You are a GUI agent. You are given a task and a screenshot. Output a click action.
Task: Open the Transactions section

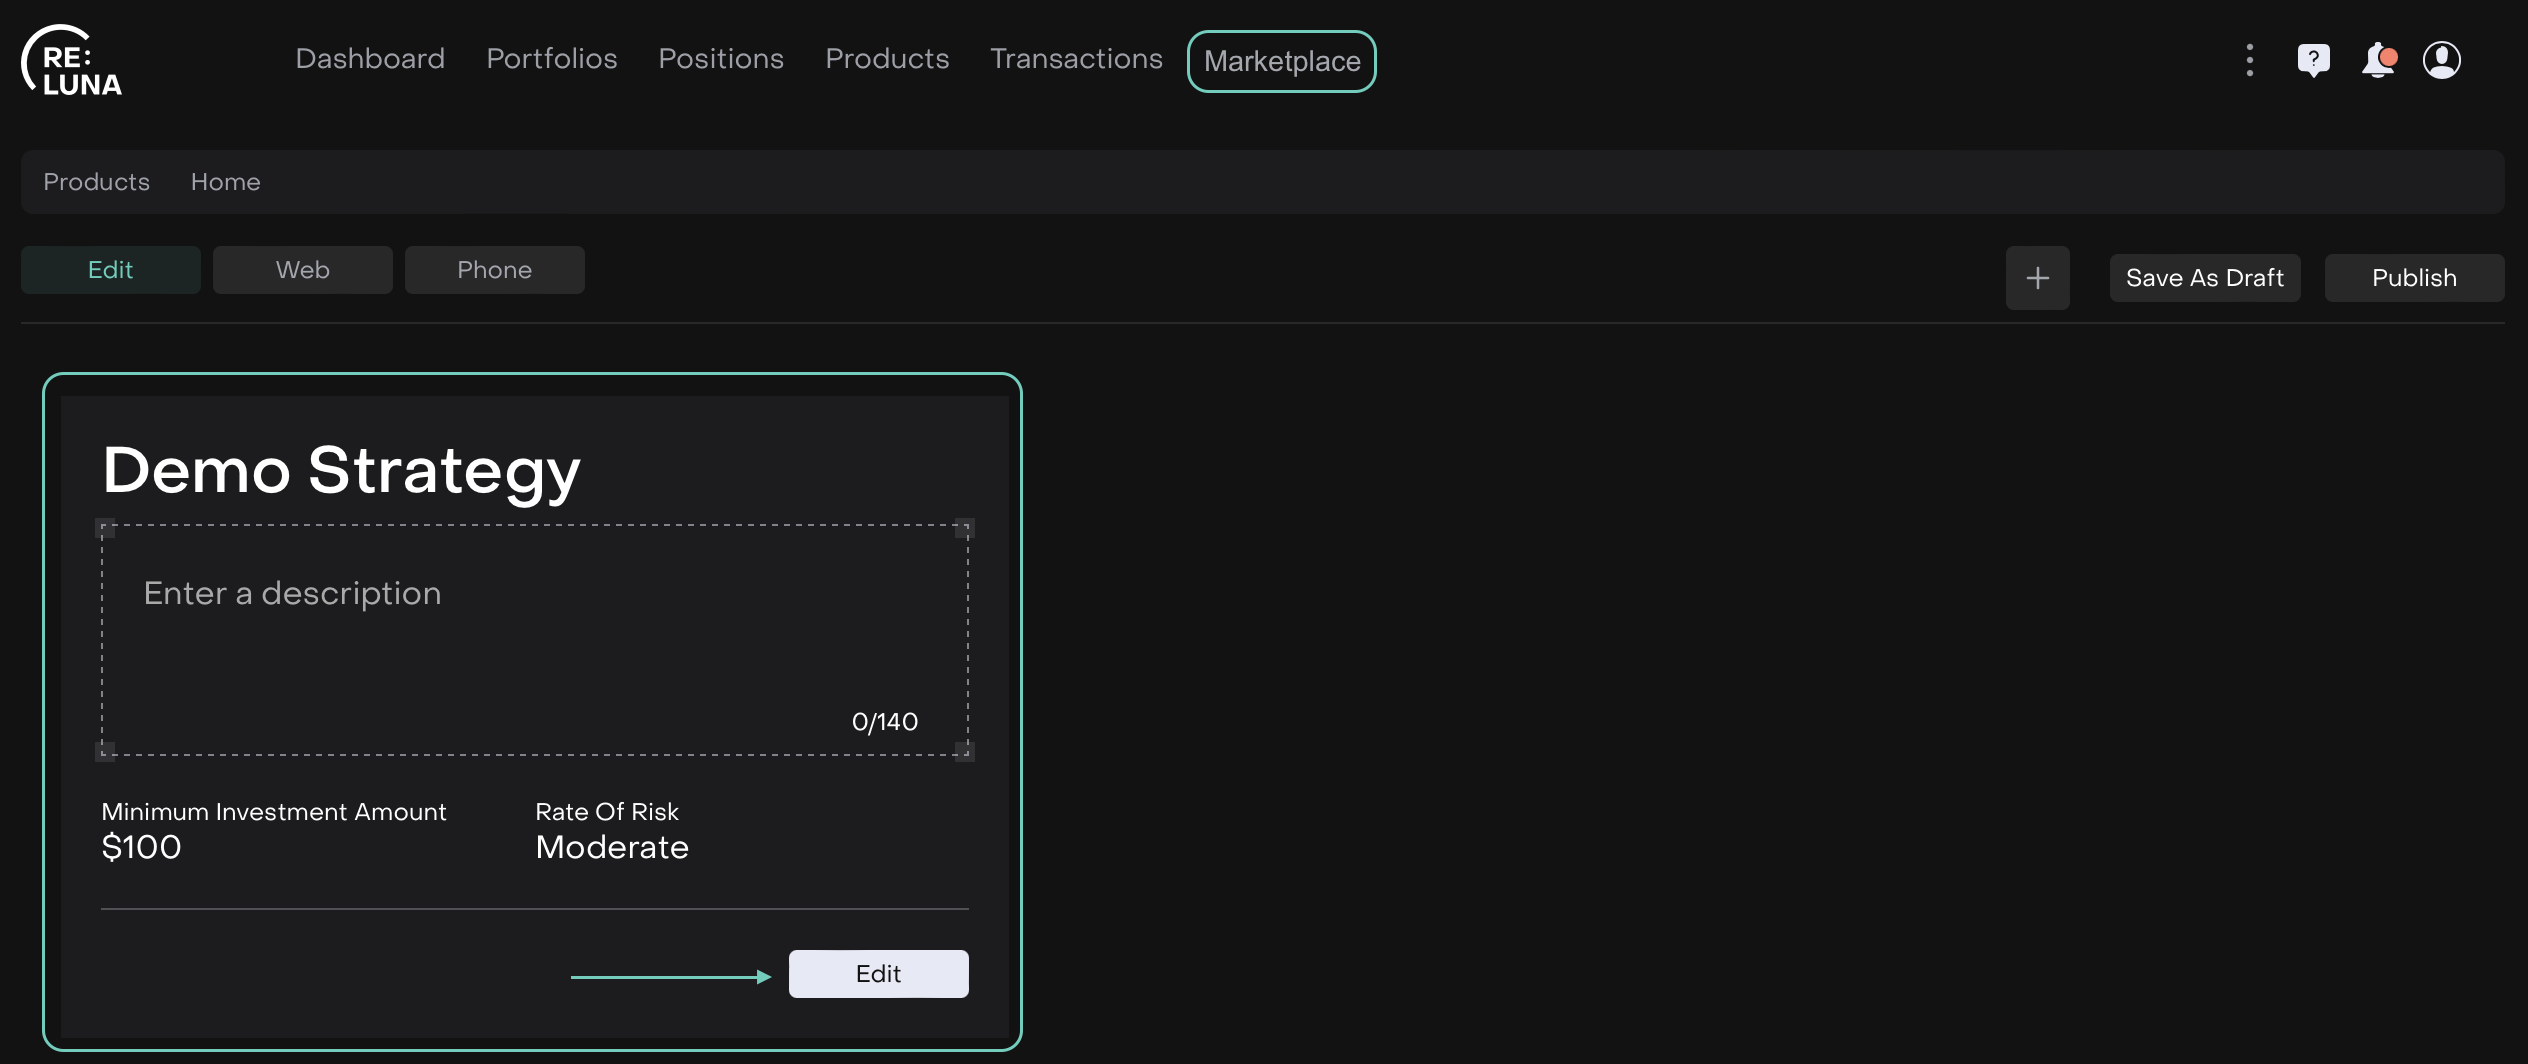(x=1076, y=59)
